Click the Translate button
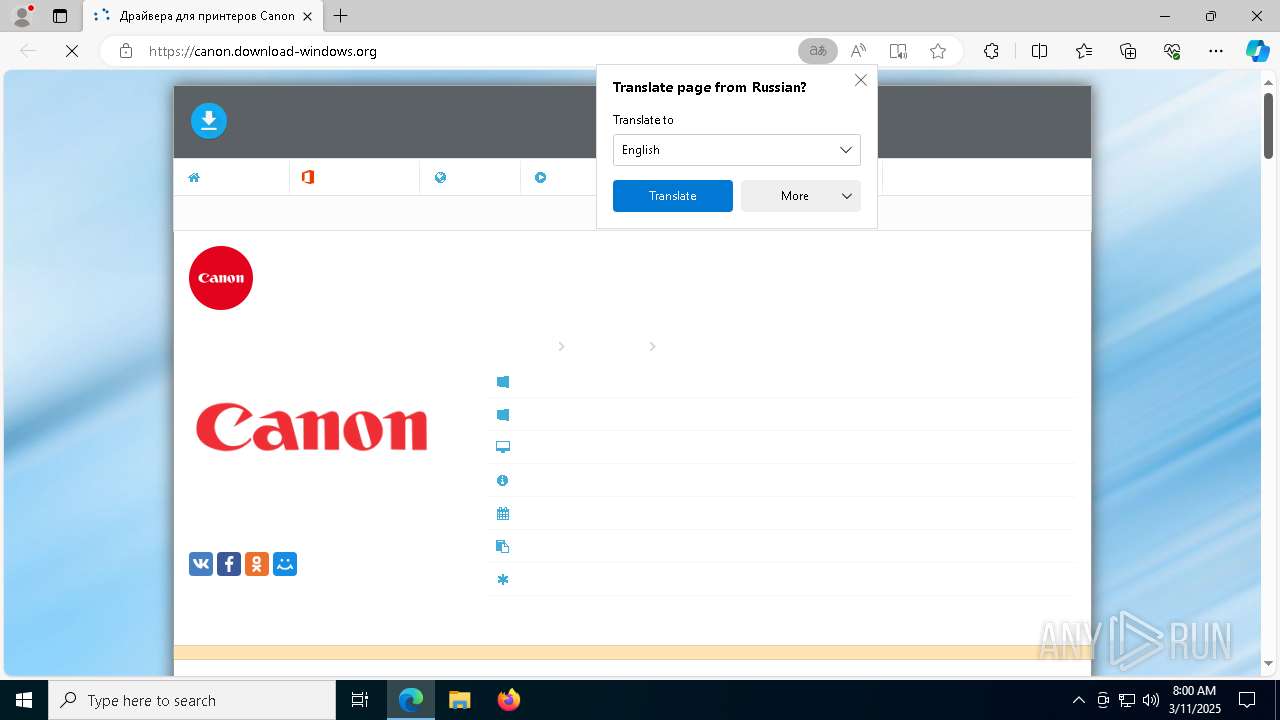Image resolution: width=1280 pixels, height=720 pixels. click(x=673, y=196)
